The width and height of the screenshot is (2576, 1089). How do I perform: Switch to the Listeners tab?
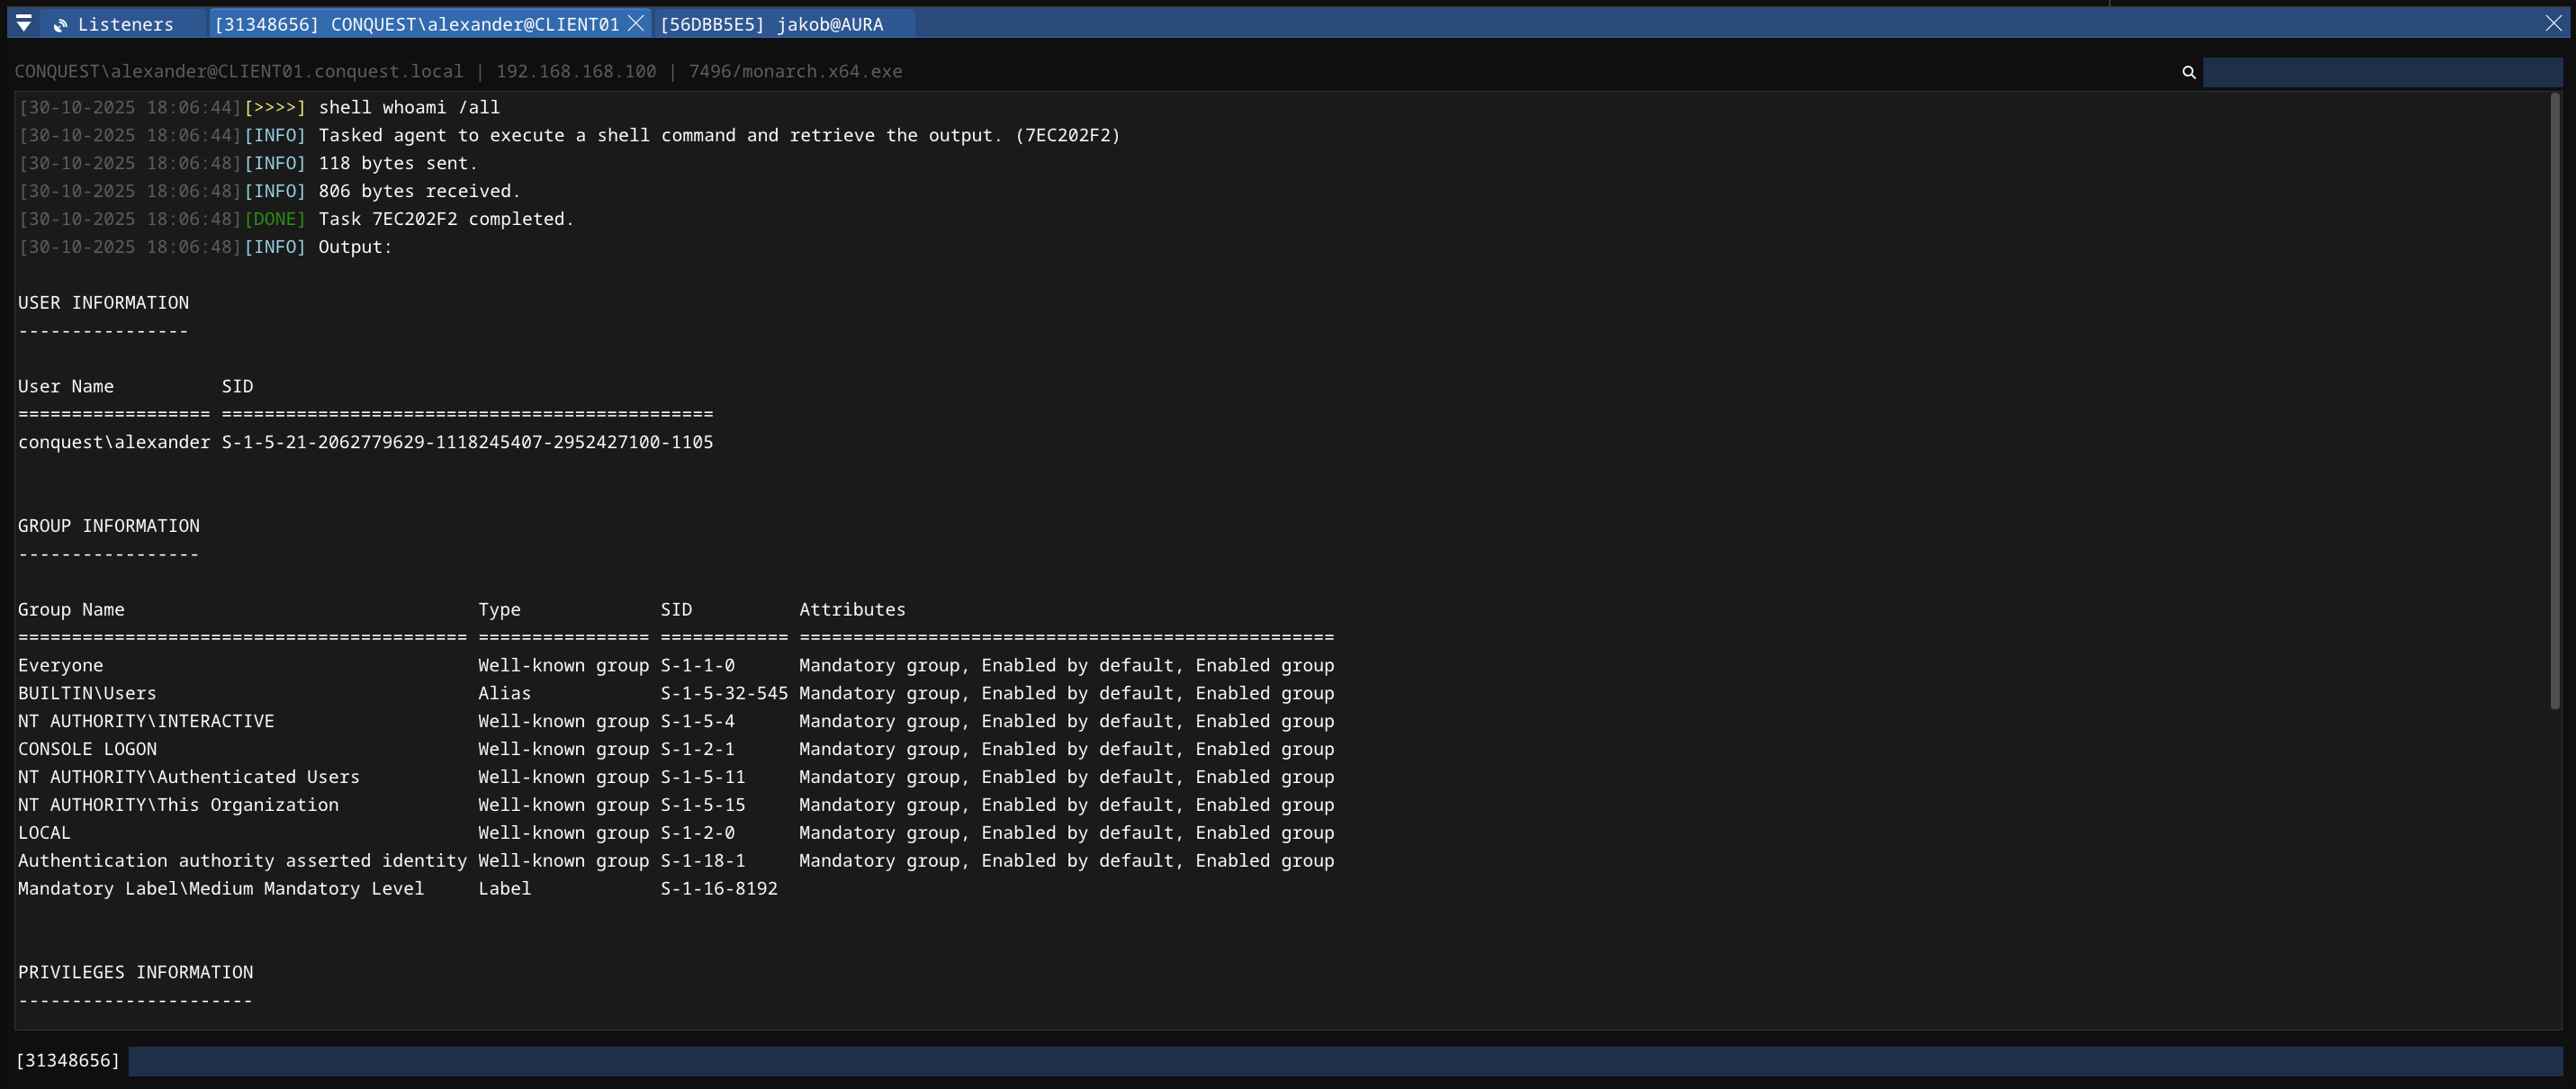point(125,24)
